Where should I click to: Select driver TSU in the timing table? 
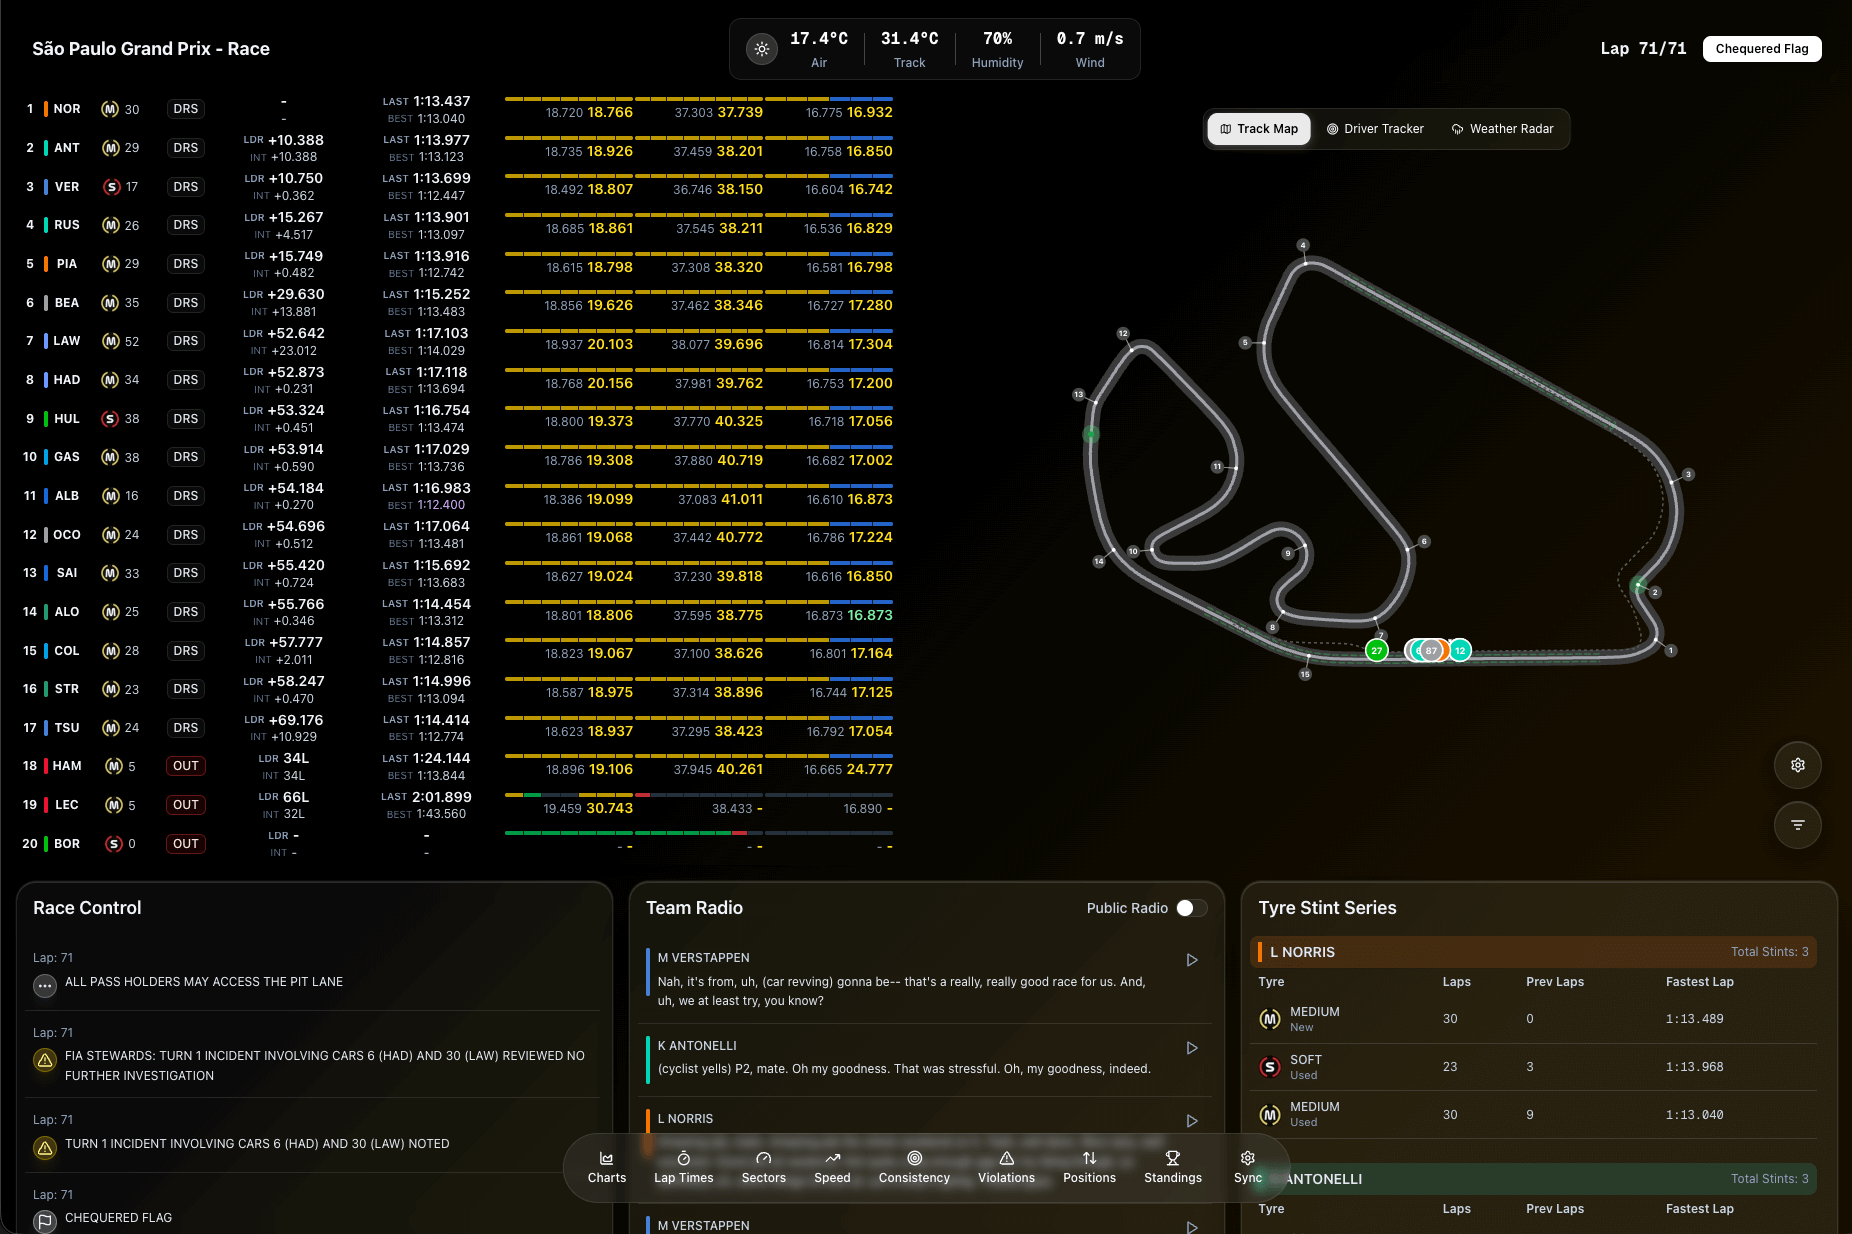pyautogui.click(x=67, y=728)
